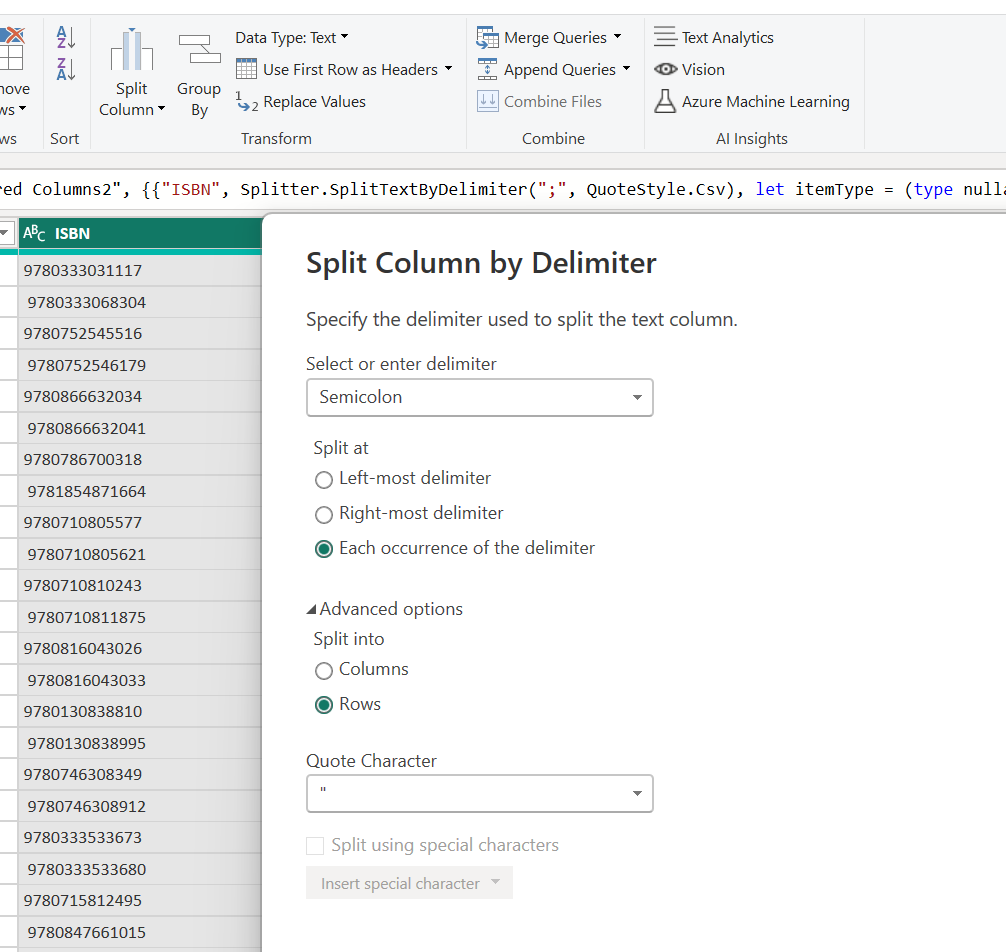Click the Text Analytics label
Screen dimensions: 1006x952
[728, 38]
